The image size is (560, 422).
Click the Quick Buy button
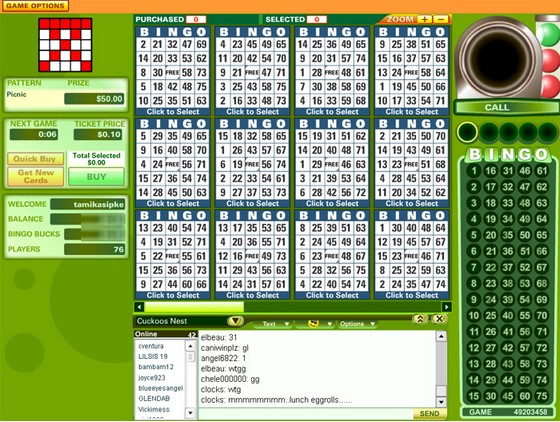(x=35, y=159)
